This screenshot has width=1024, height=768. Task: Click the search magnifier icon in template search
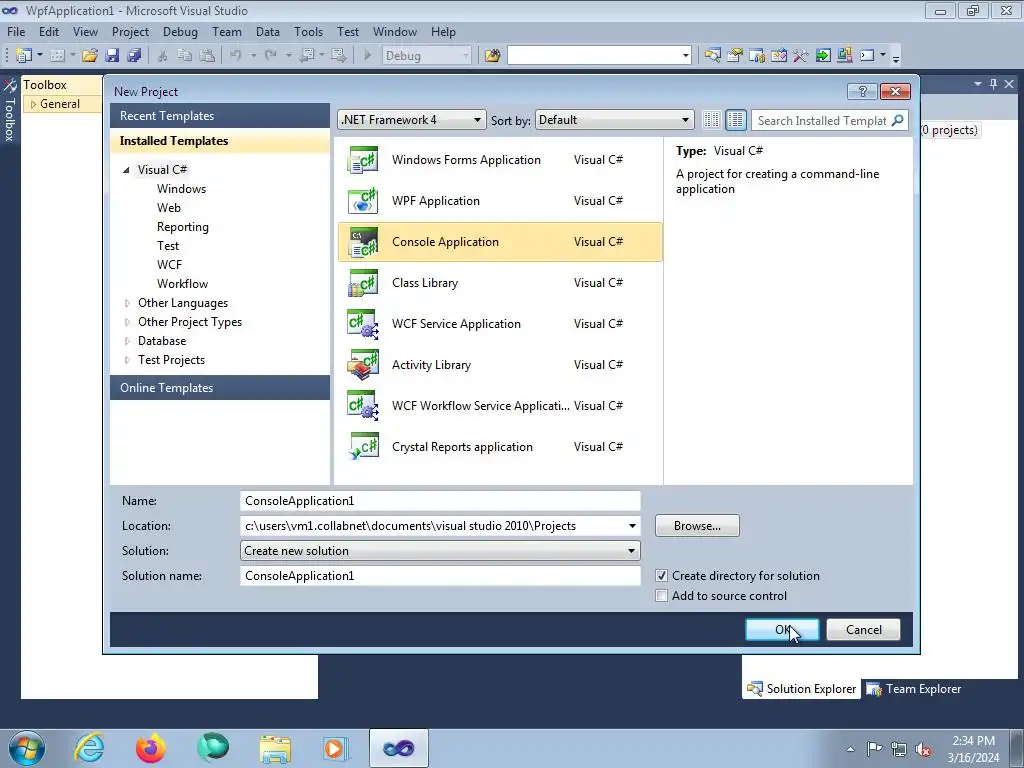pos(897,120)
